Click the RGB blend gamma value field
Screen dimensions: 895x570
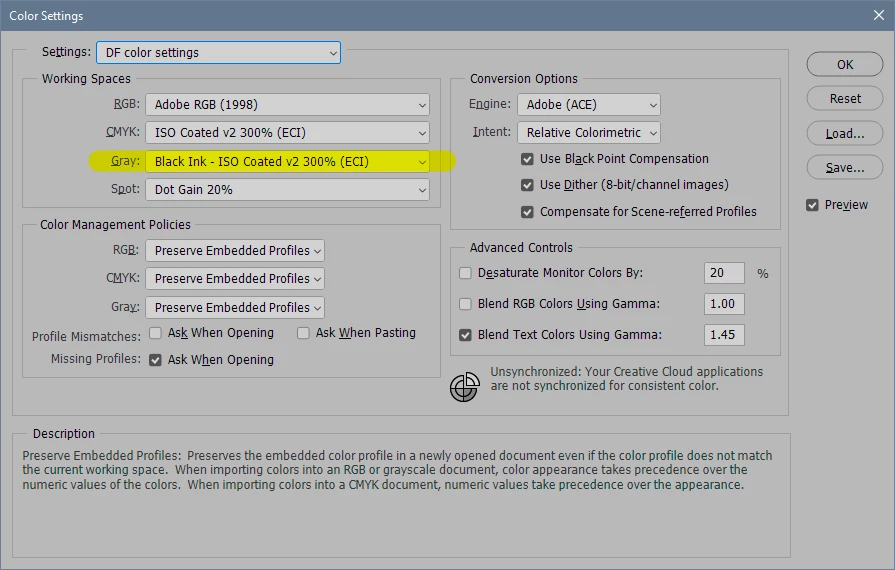coord(724,304)
